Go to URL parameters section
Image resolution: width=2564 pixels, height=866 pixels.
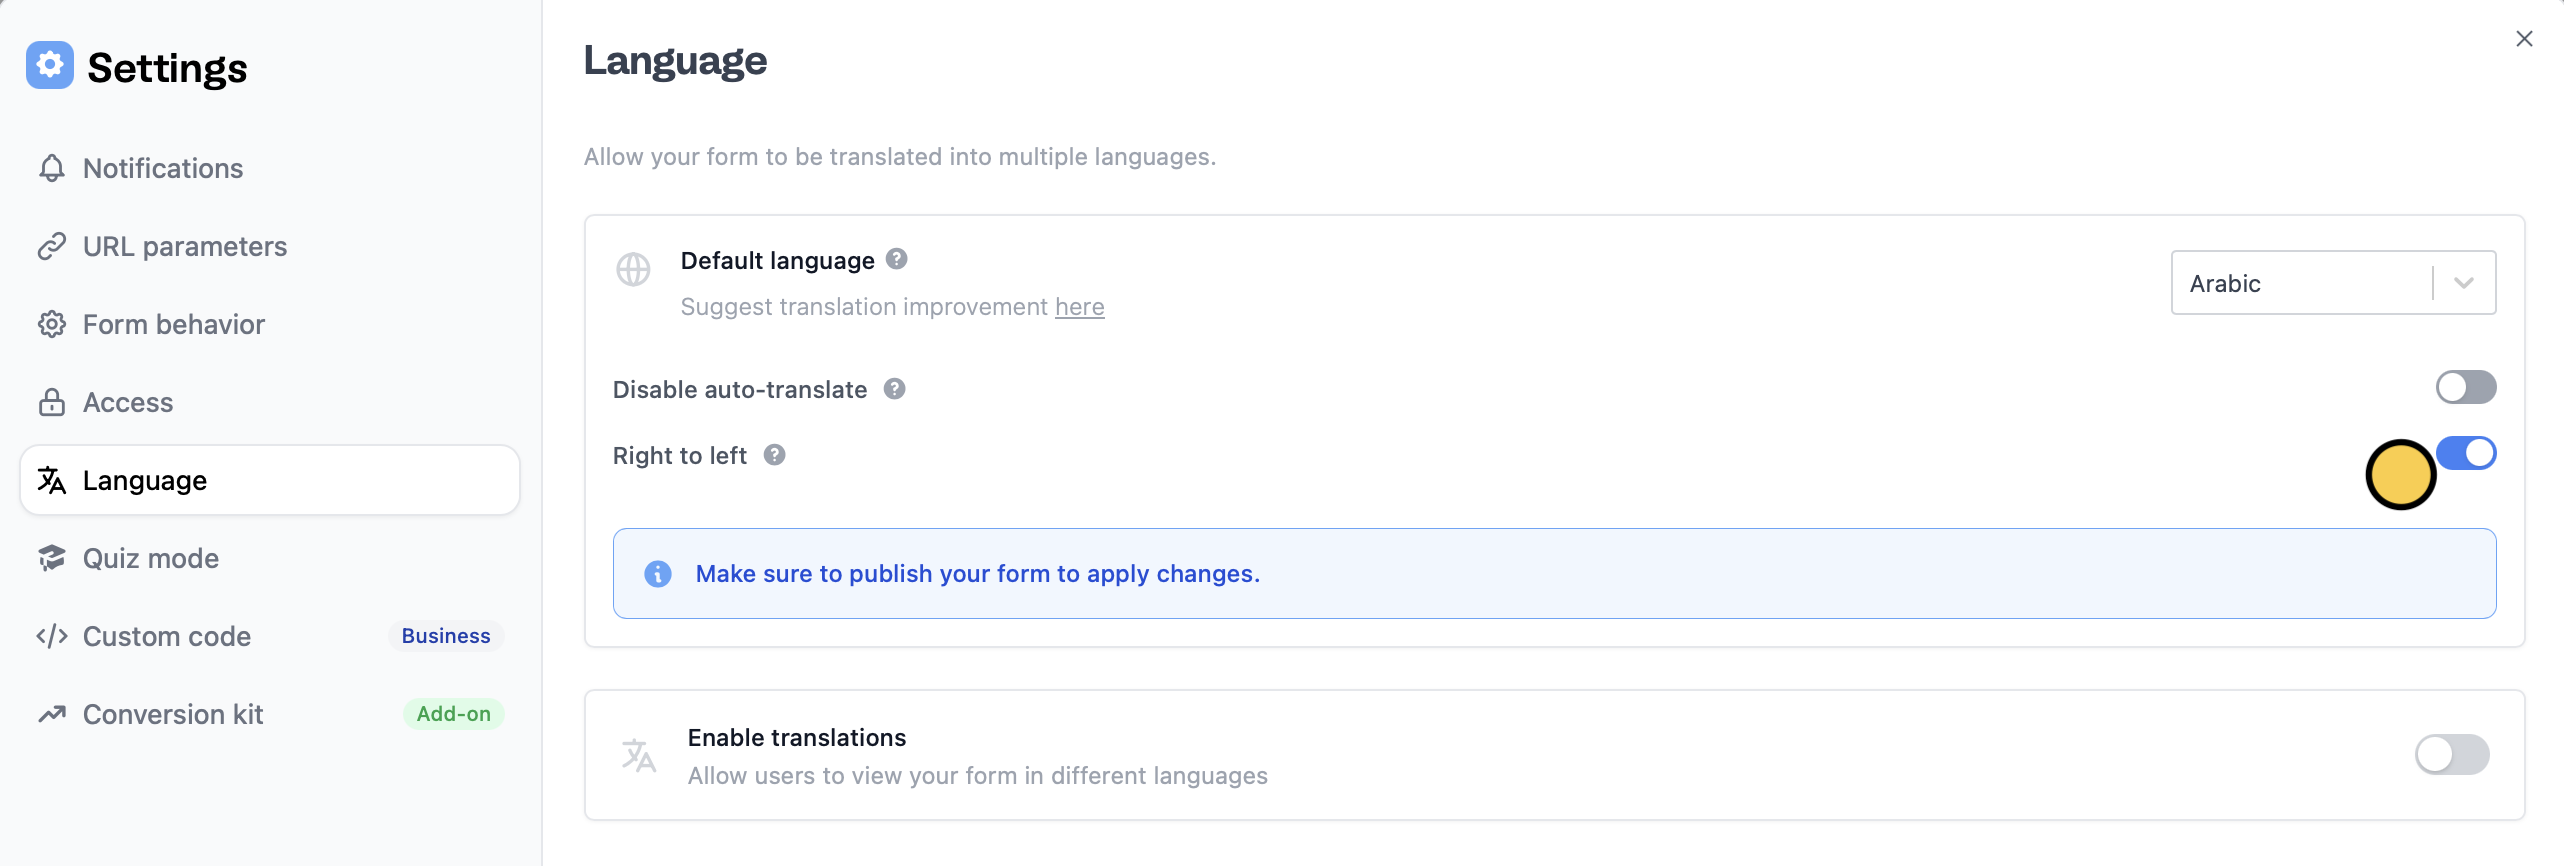[270, 246]
